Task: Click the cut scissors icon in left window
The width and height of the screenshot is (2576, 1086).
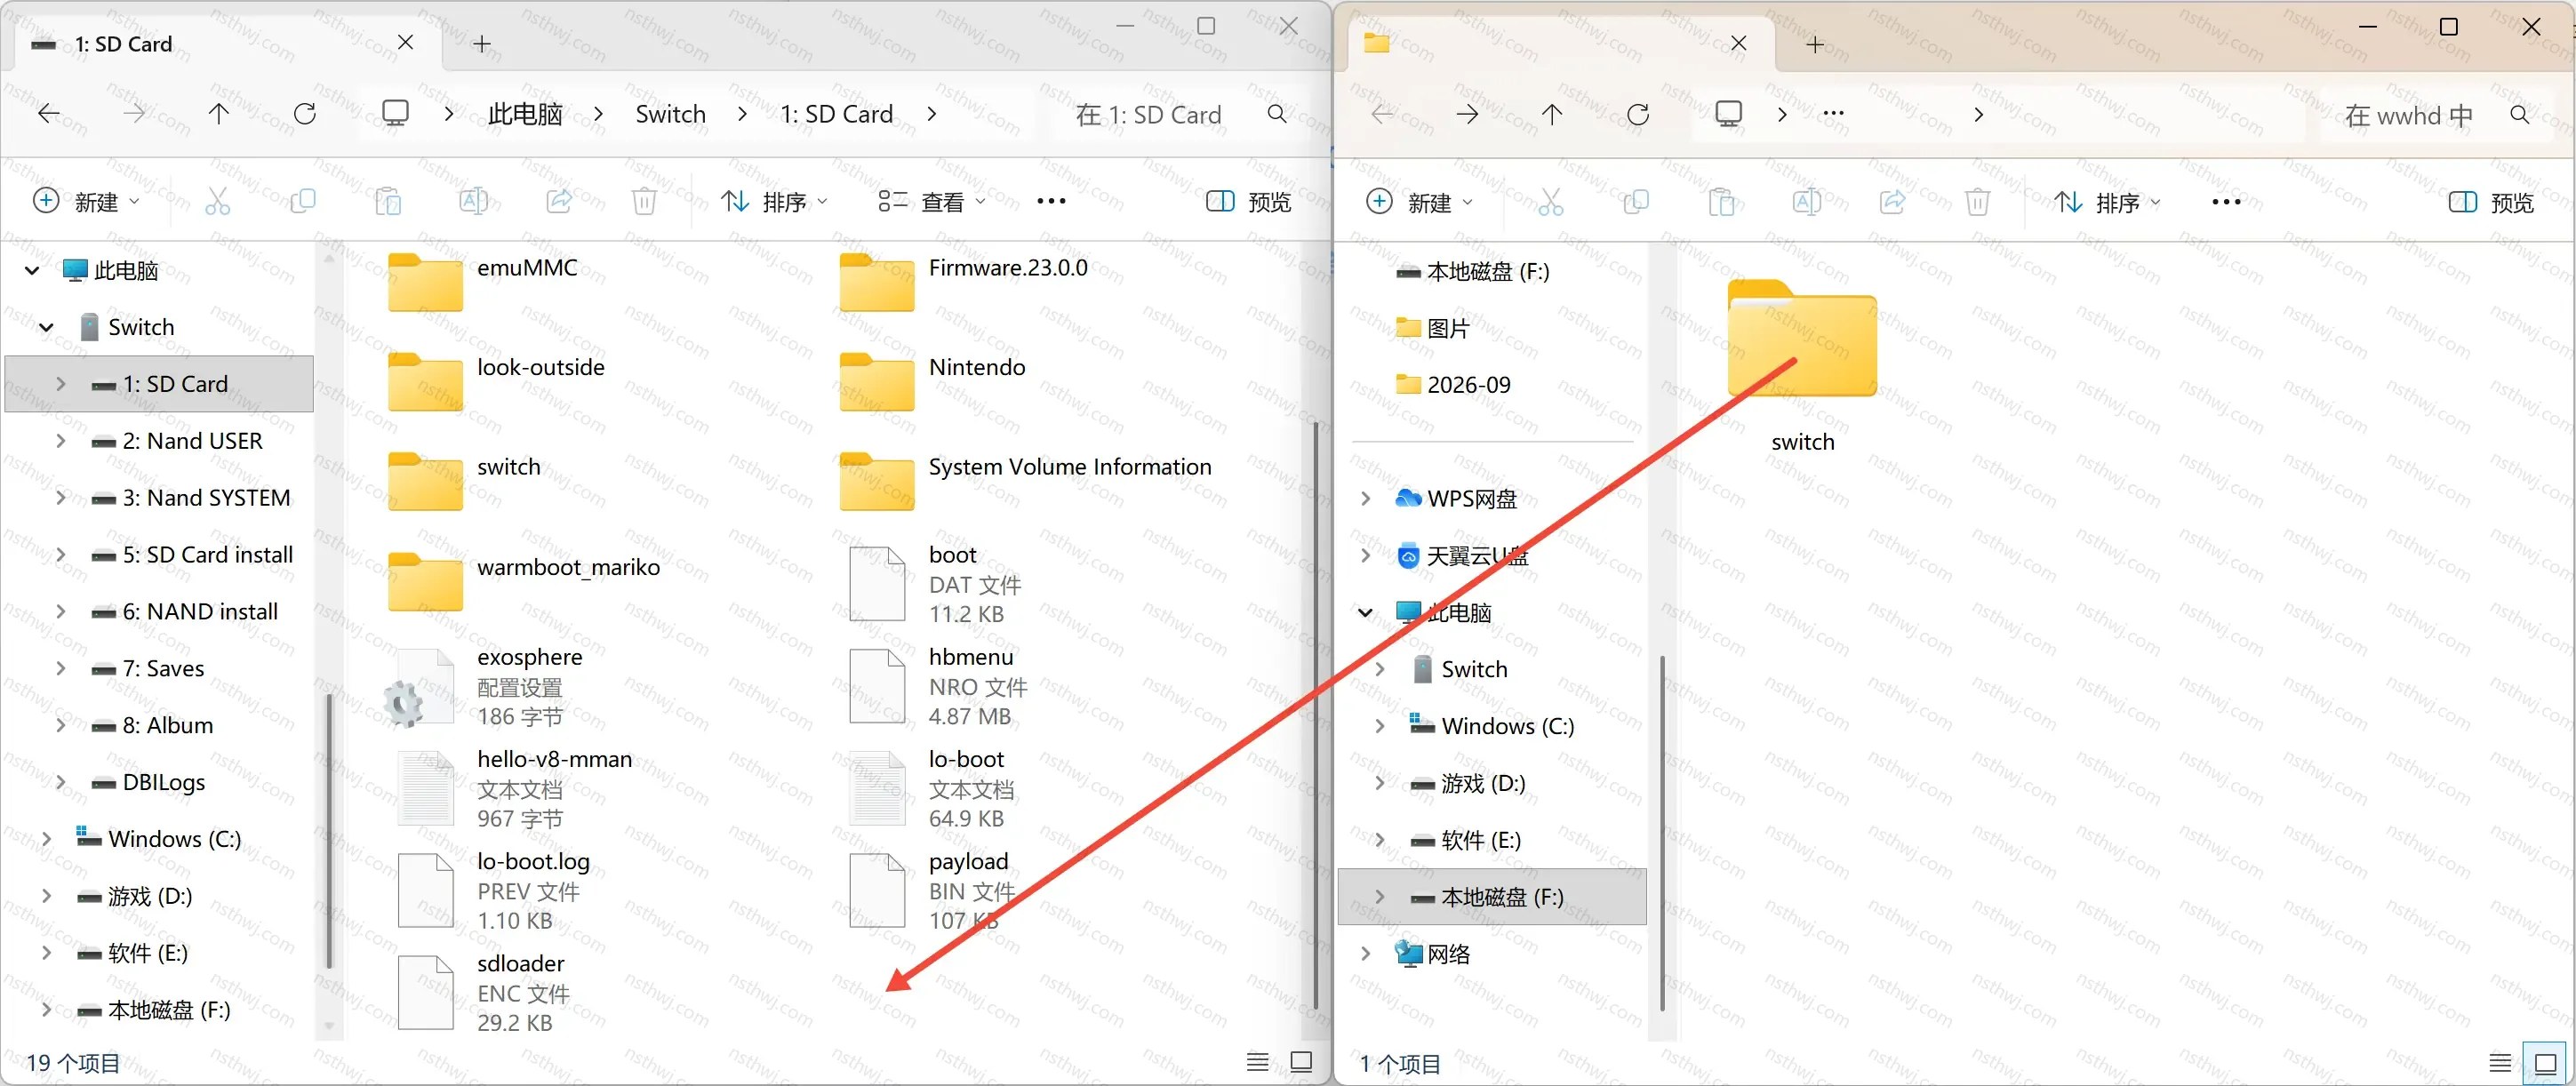Action: (217, 202)
